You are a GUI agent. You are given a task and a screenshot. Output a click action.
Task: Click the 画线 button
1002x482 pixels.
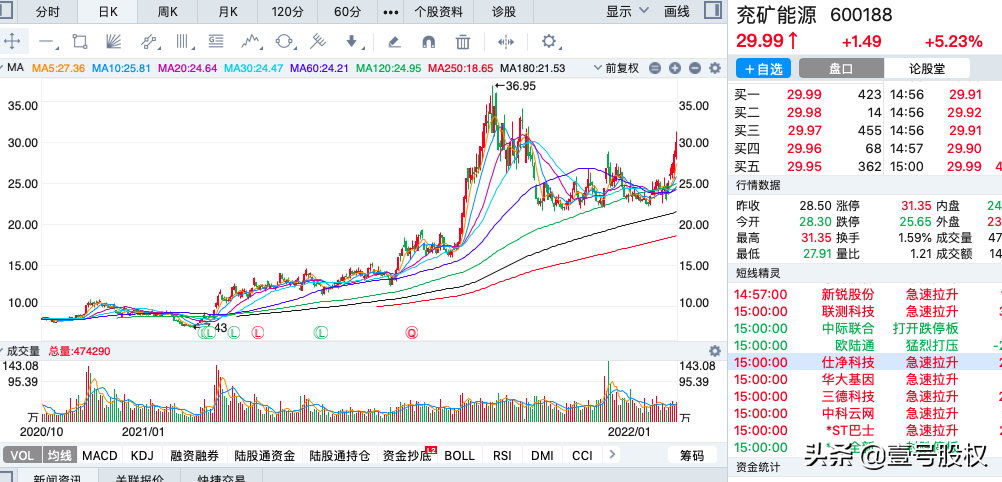click(x=677, y=11)
